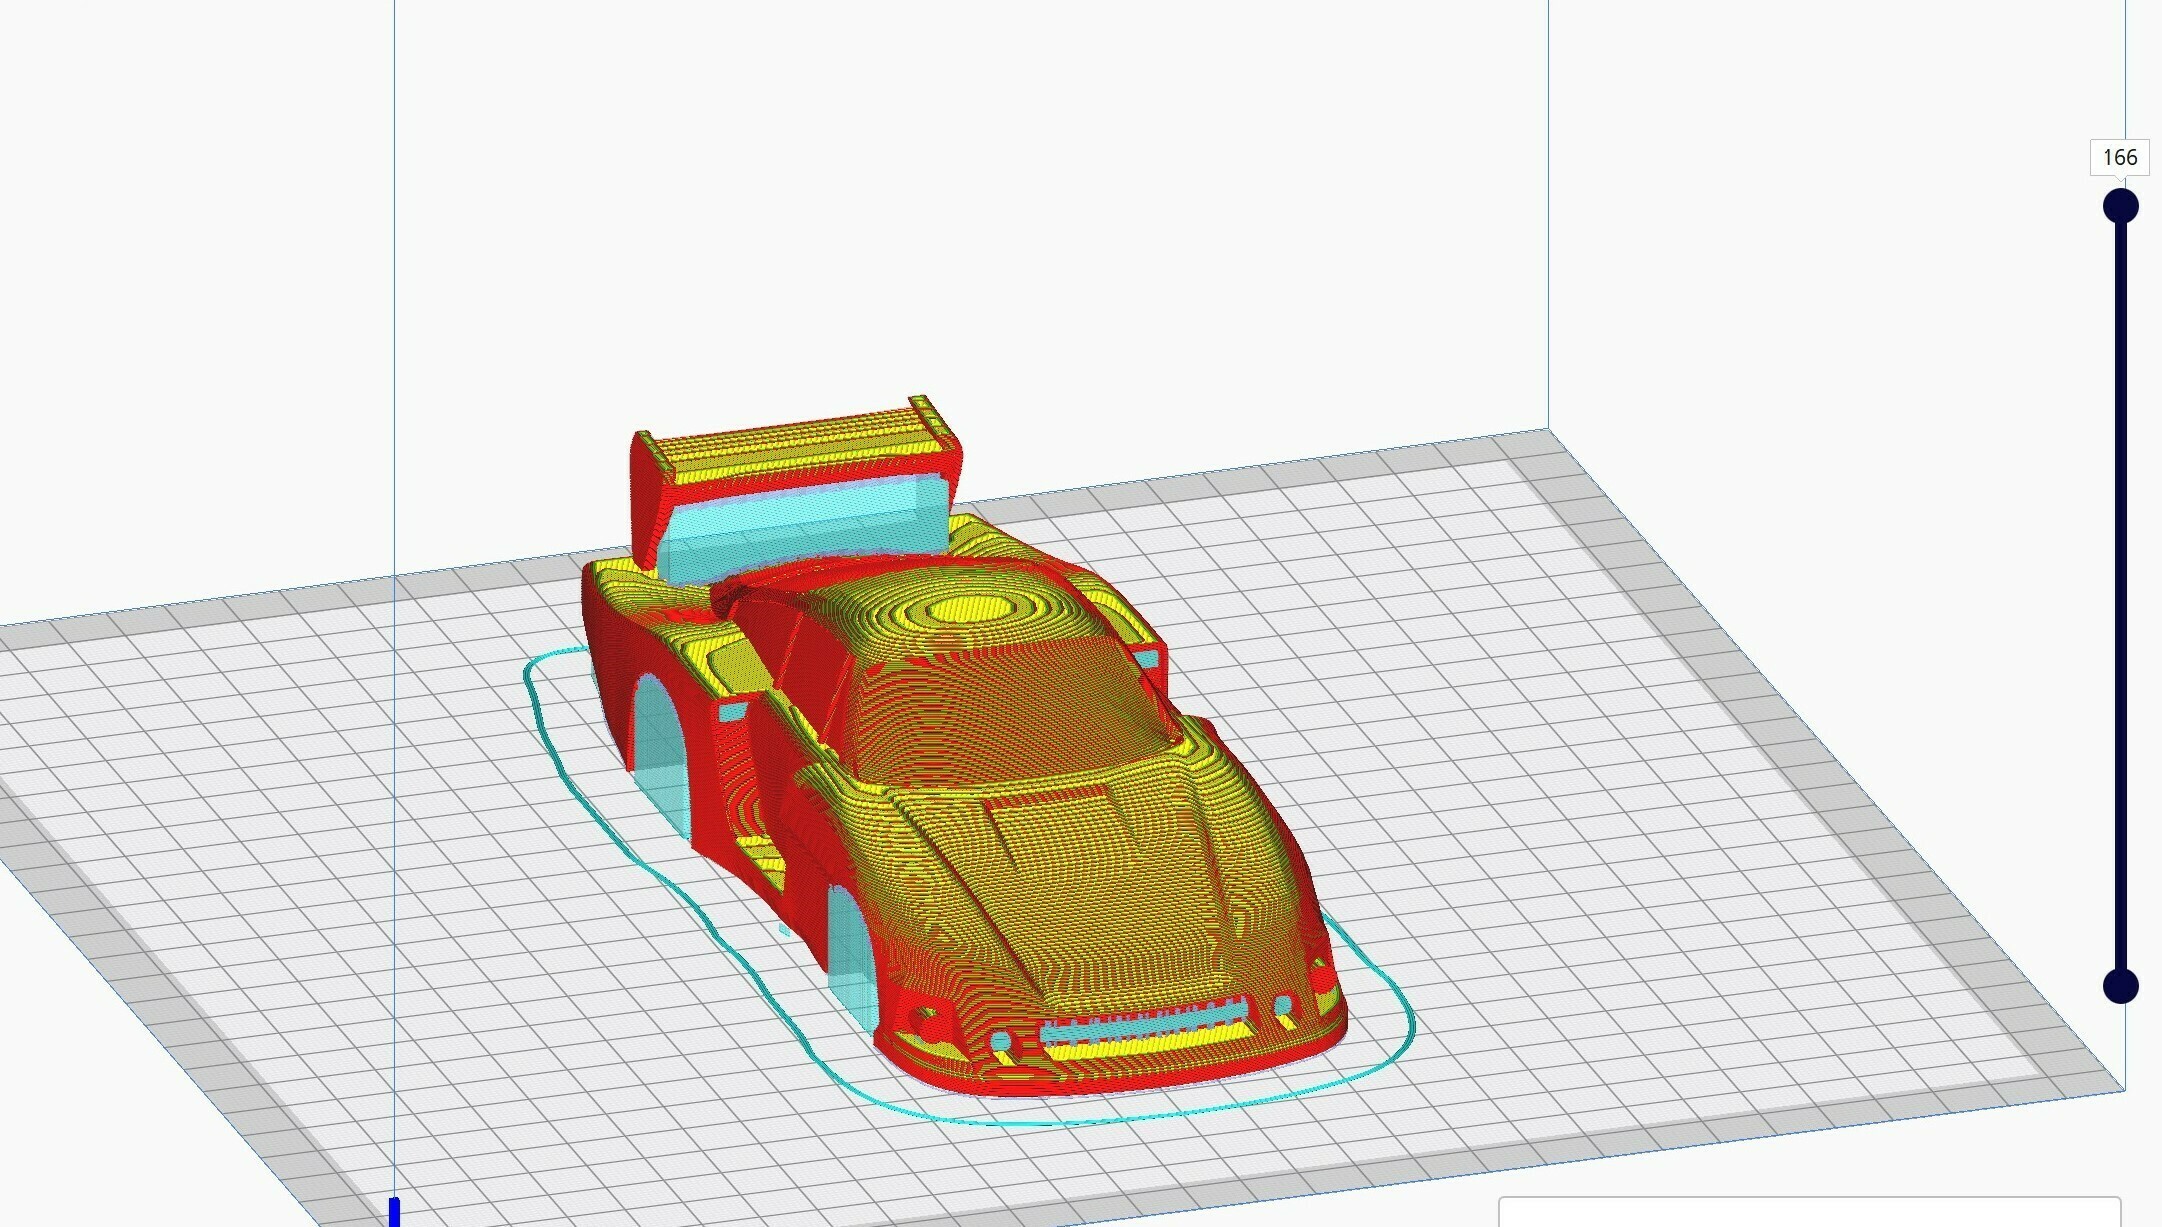This screenshot has width=2162, height=1227.
Task: Click the rear wheel arch support
Action: pyautogui.click(x=660, y=750)
